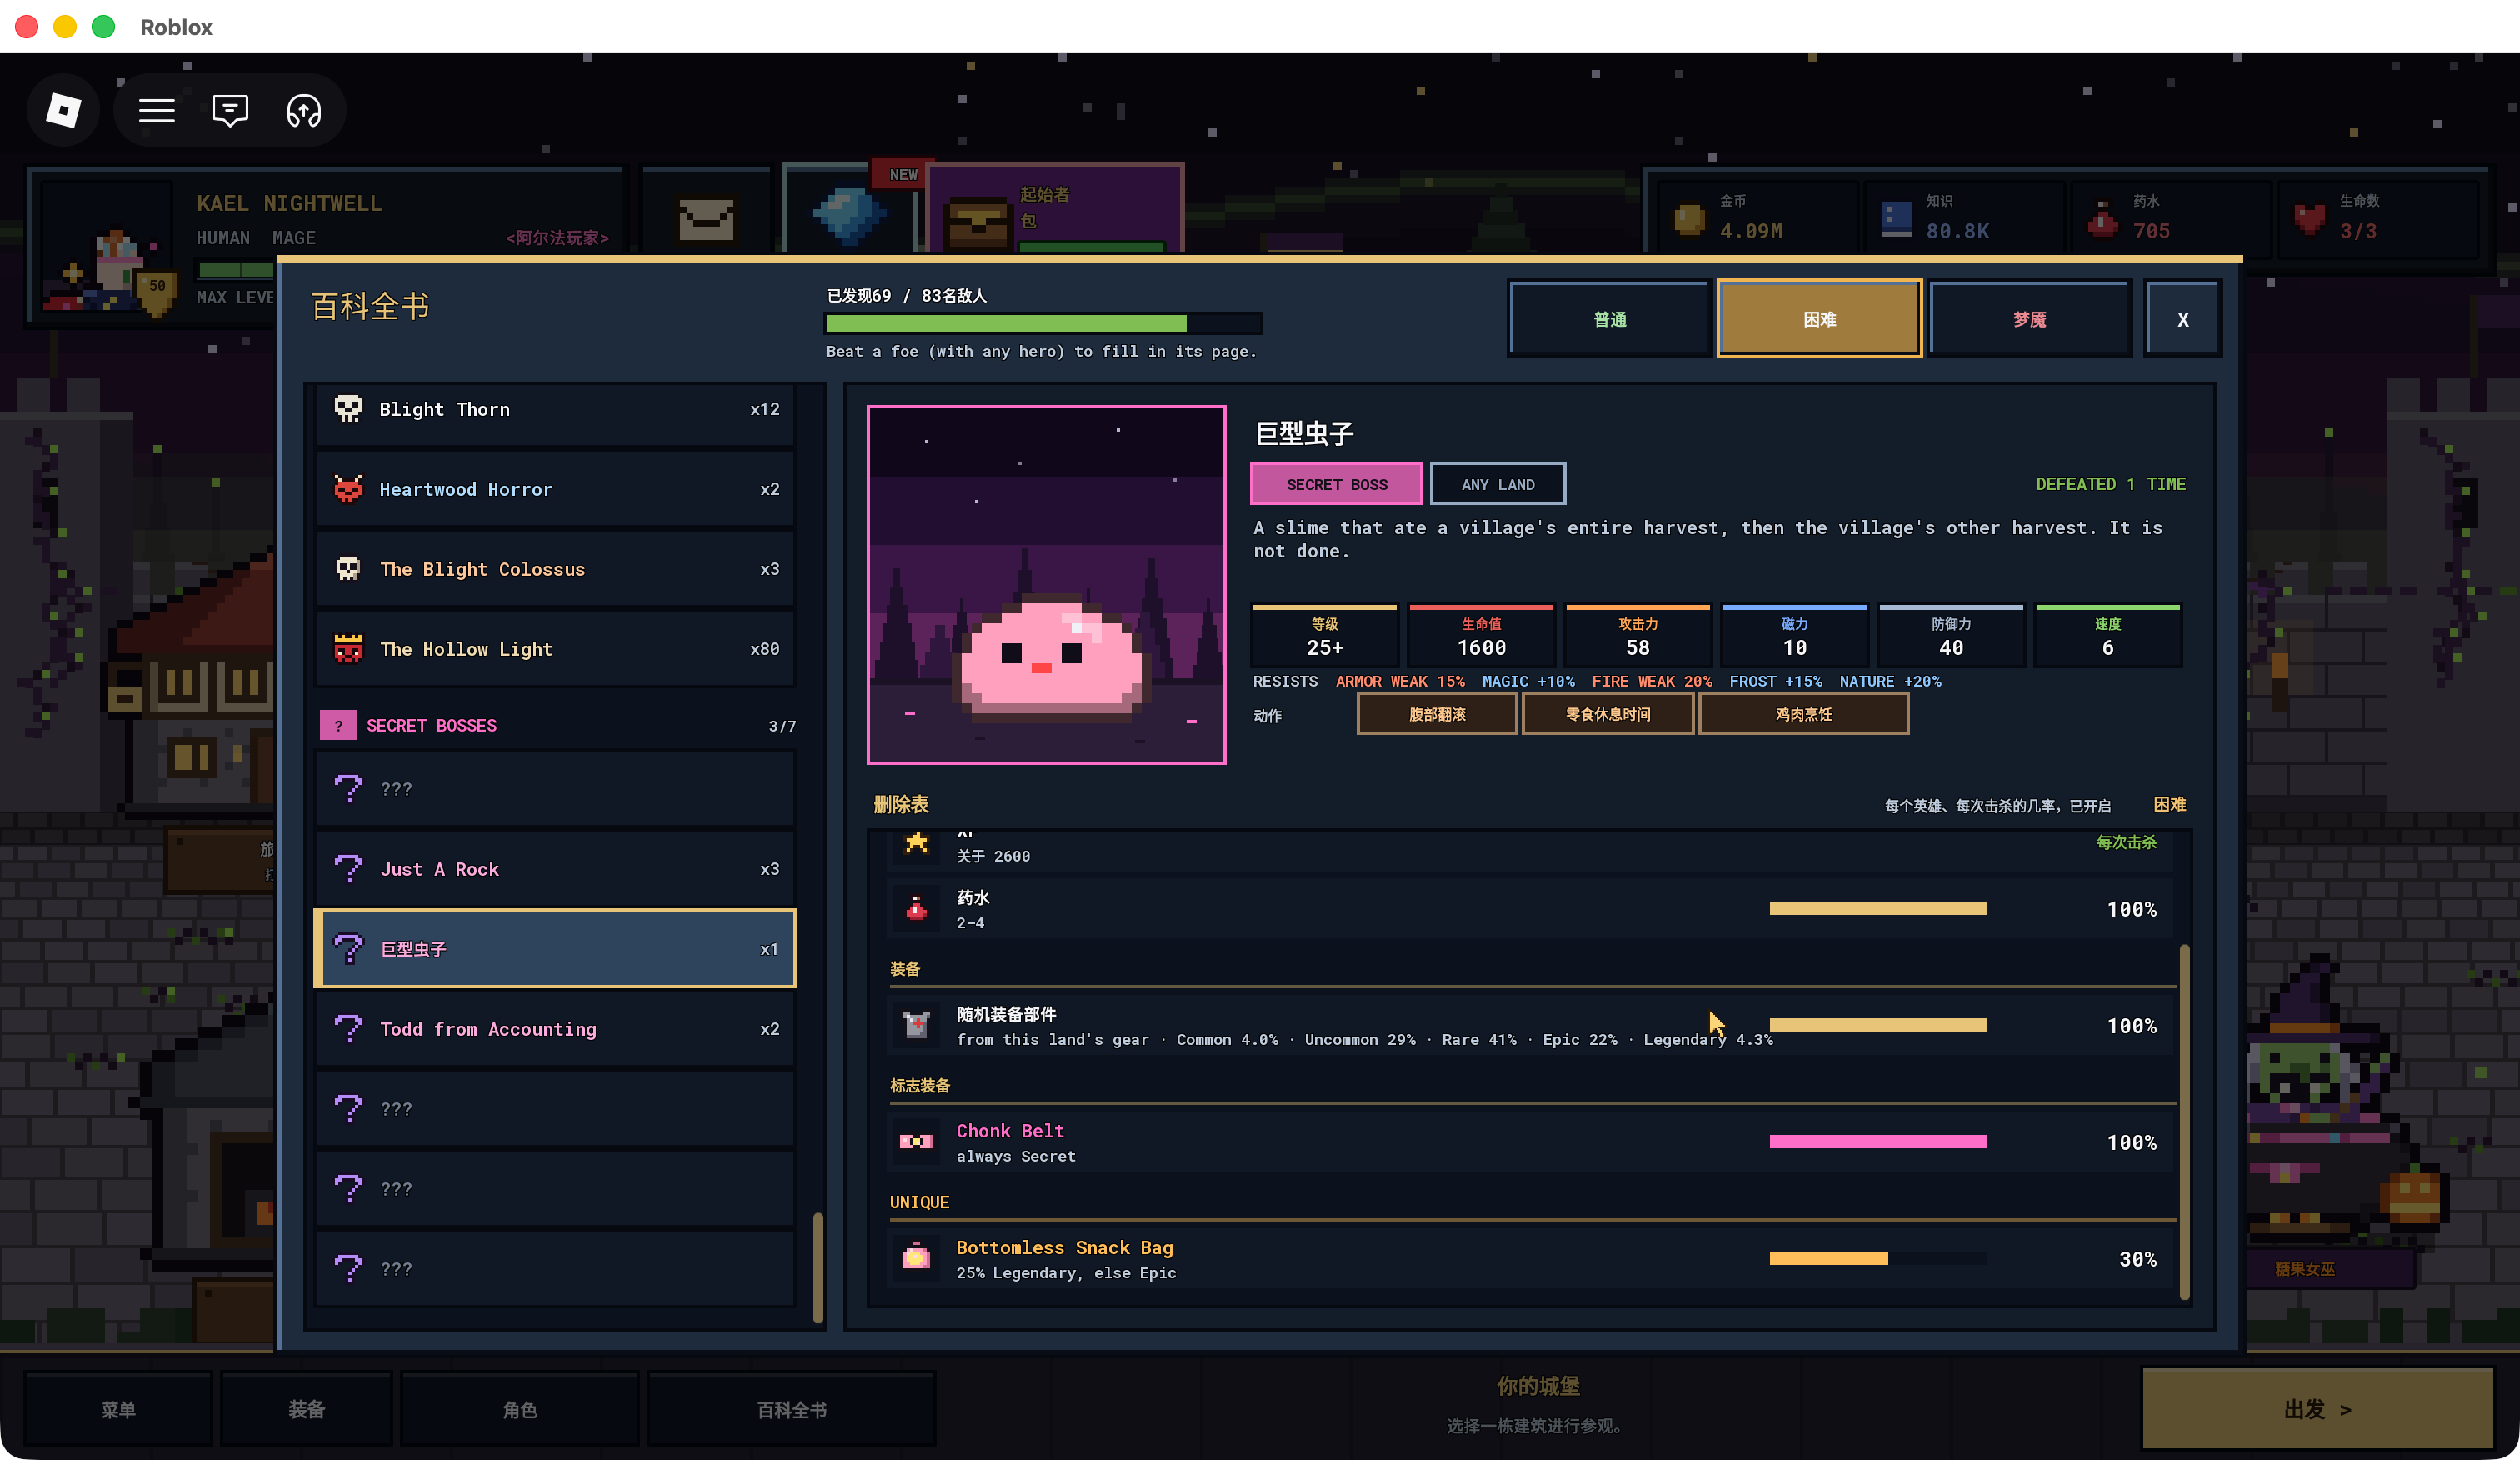Open the mail envelope icon
2520x1460 pixels.
pyautogui.click(x=706, y=219)
